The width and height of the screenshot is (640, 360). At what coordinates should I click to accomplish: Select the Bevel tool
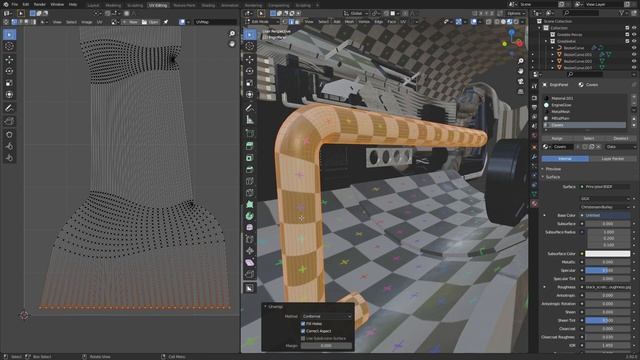[x=249, y=169]
